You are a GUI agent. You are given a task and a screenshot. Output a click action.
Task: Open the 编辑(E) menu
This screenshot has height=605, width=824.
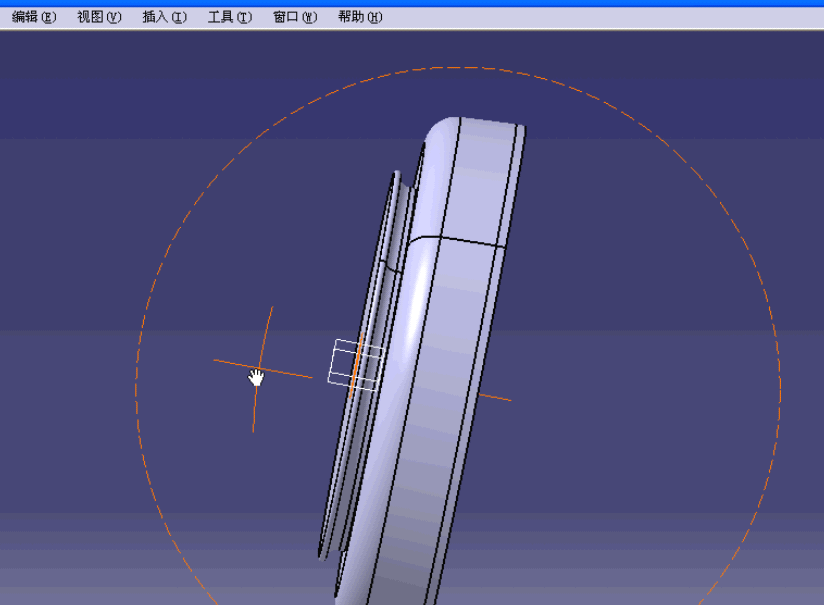pos(34,17)
